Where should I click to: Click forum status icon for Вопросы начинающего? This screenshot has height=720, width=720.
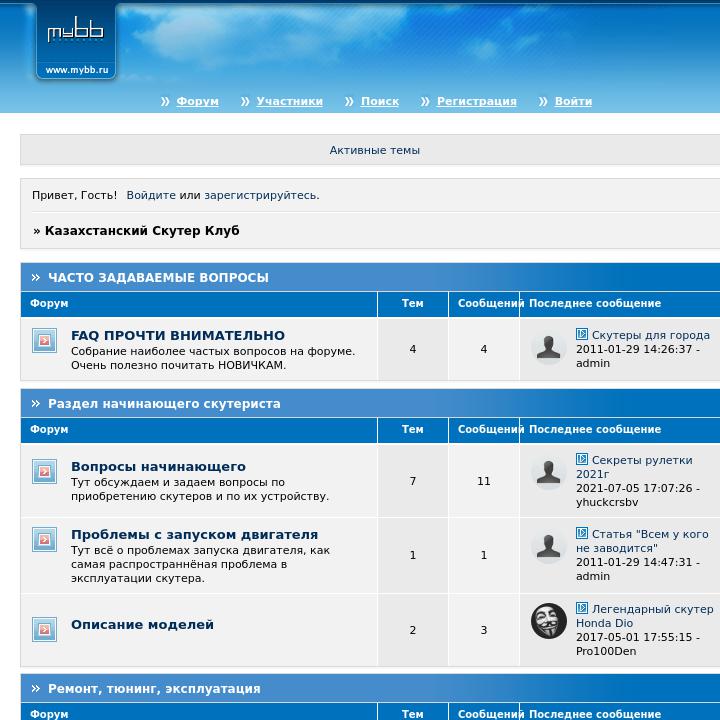[x=45, y=472]
